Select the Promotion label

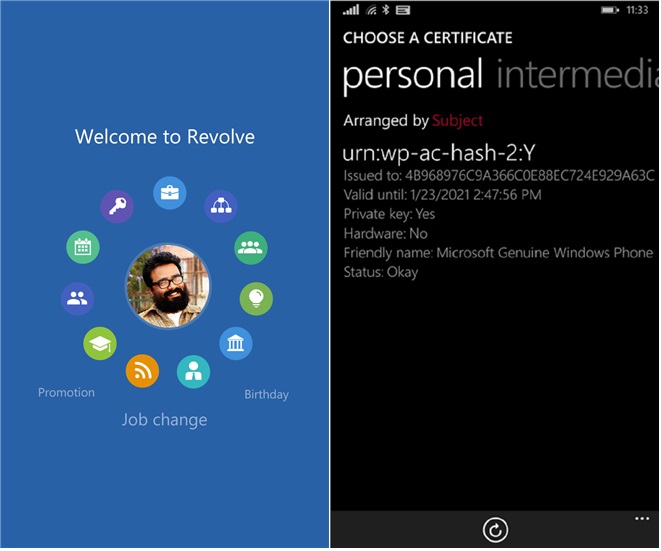[66, 392]
